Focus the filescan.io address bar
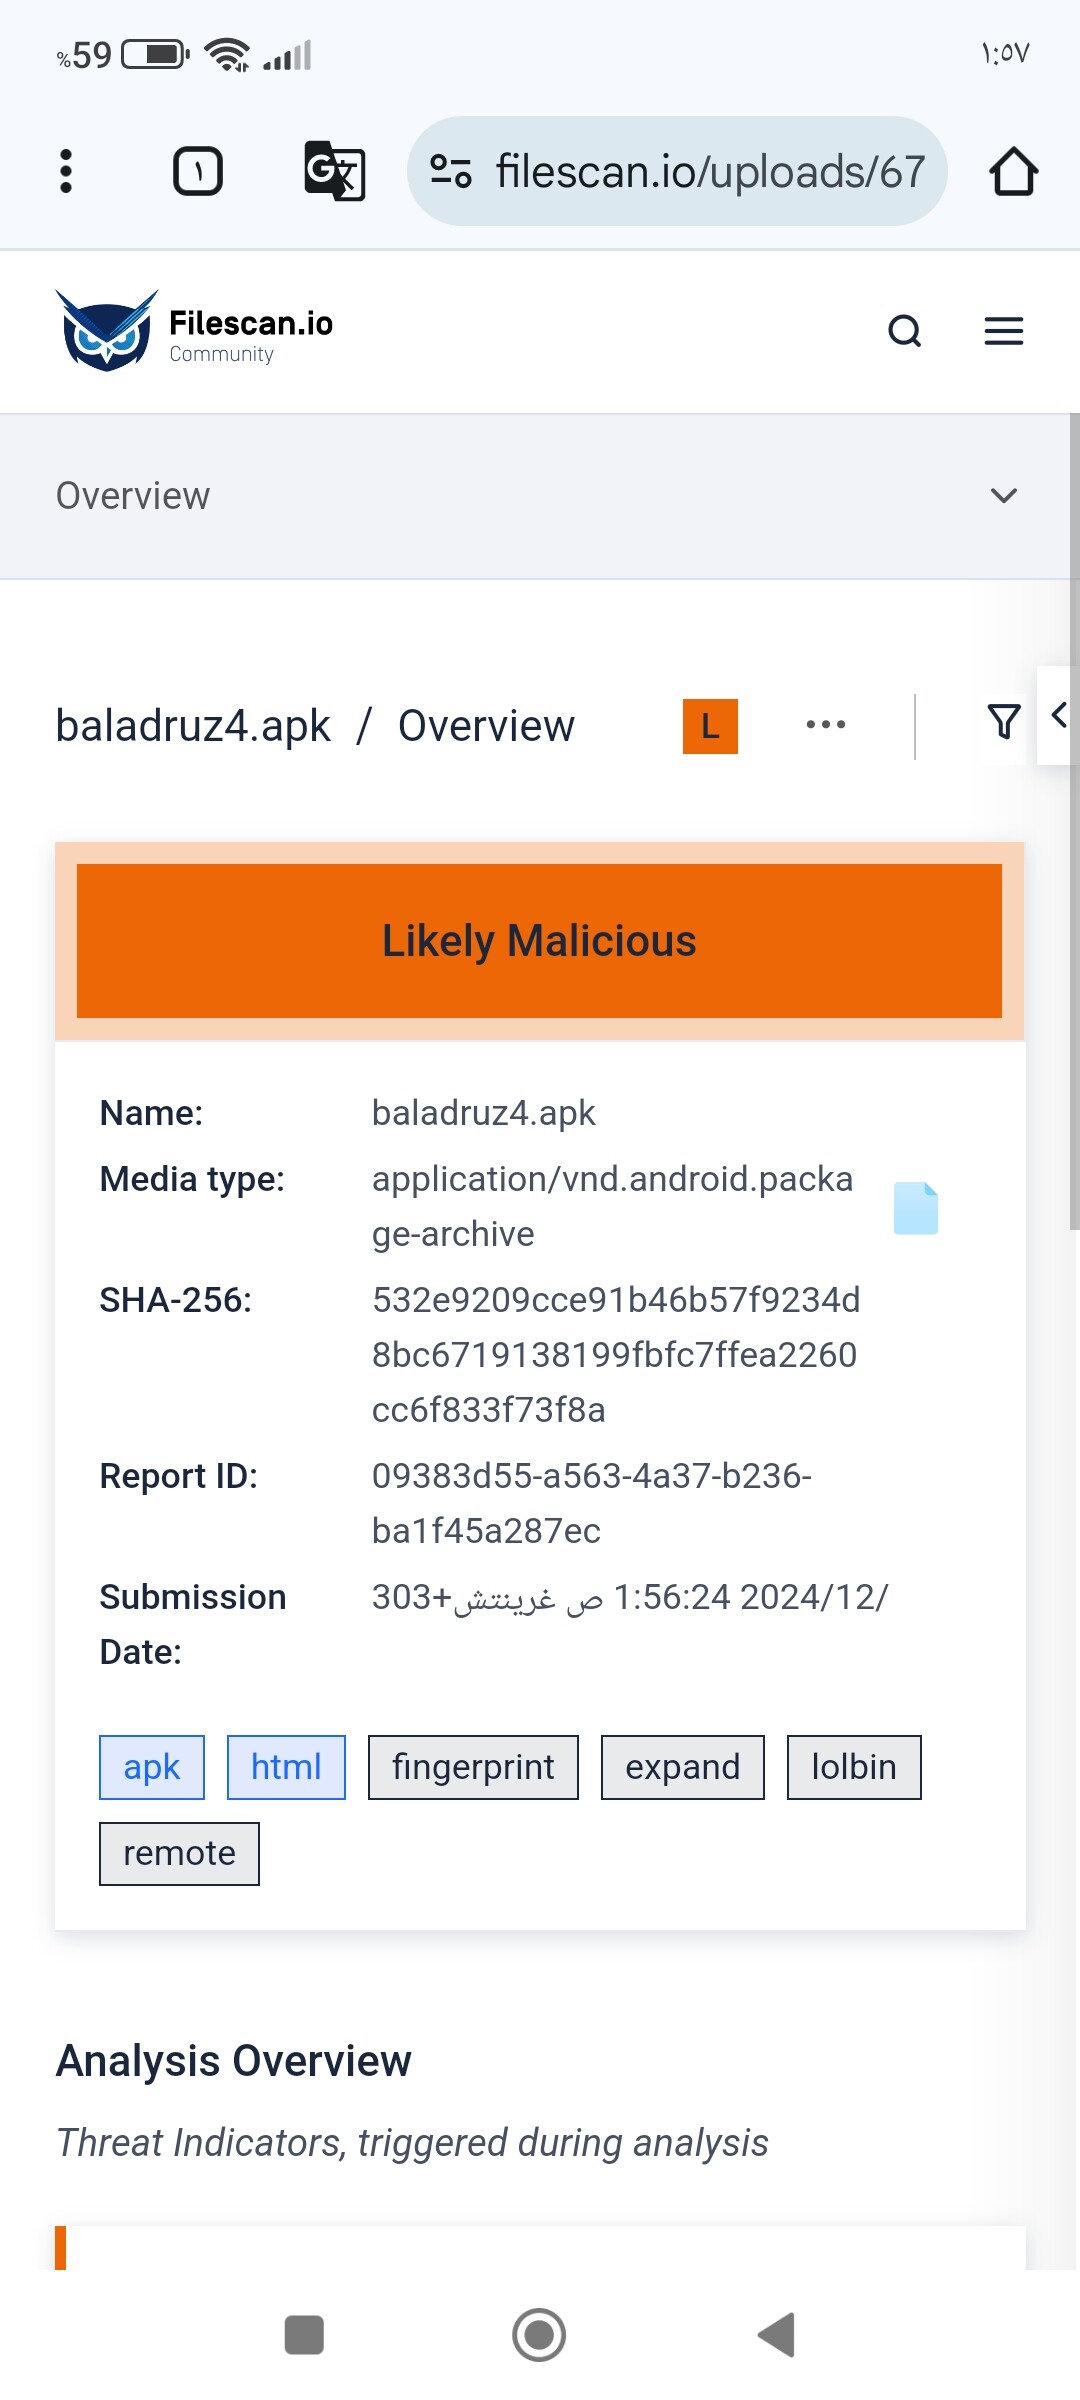The image size is (1080, 2400). click(x=677, y=171)
